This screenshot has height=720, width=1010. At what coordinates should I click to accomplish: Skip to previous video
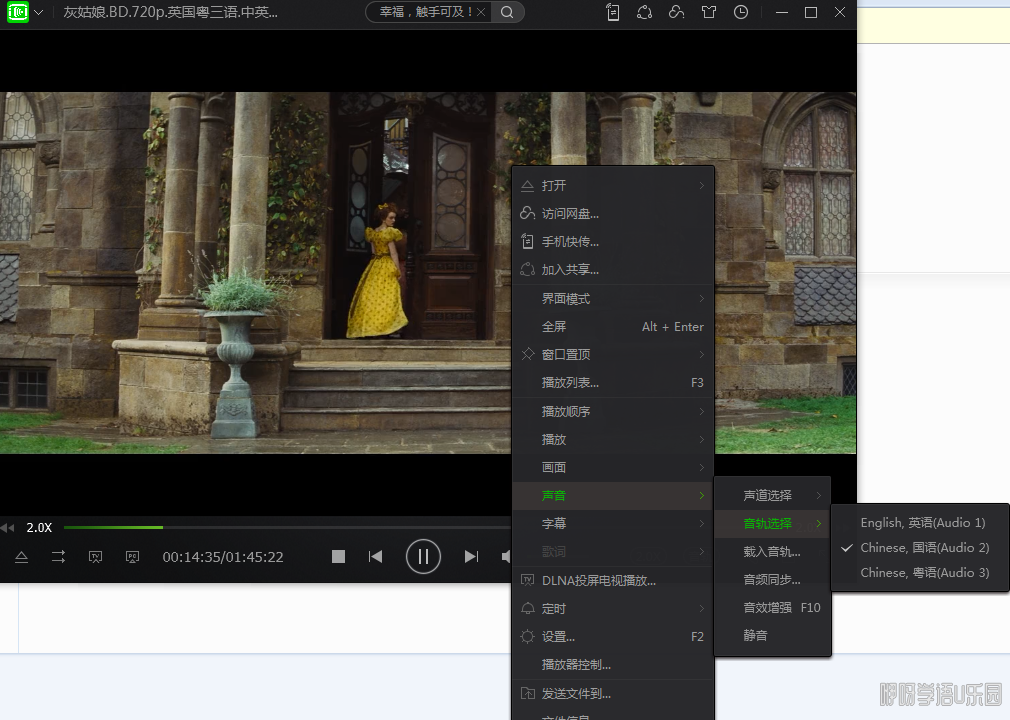[x=376, y=556]
